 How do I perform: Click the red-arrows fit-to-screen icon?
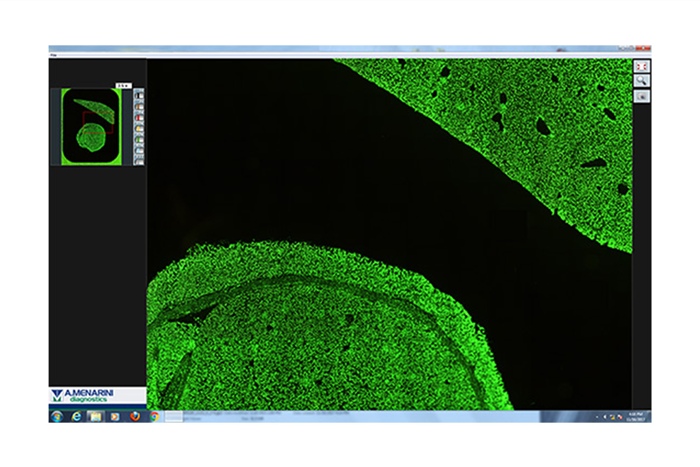coord(642,66)
